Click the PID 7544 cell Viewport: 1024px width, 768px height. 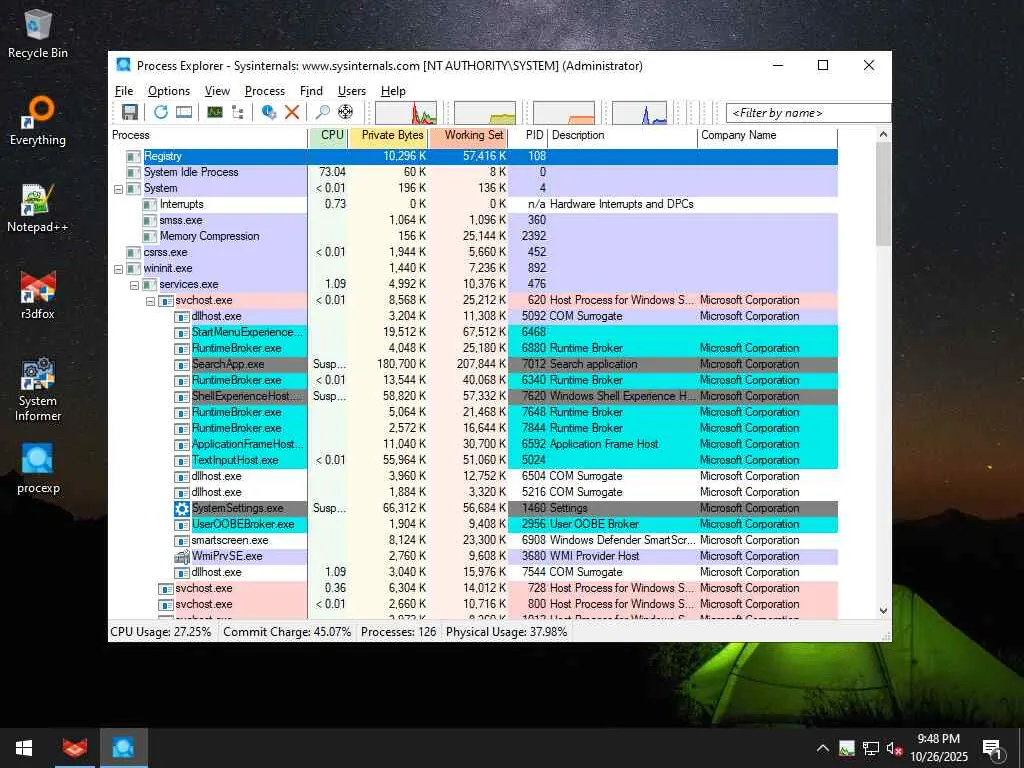pyautogui.click(x=534, y=573)
